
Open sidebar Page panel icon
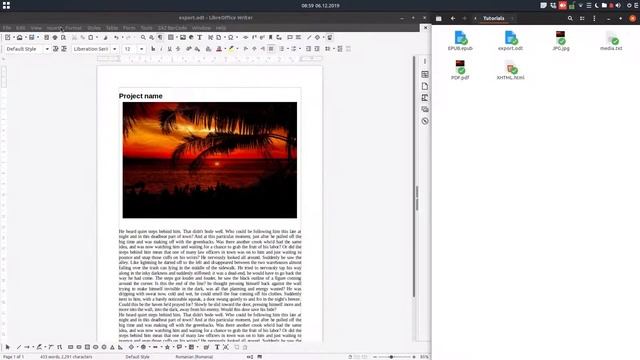click(x=425, y=86)
